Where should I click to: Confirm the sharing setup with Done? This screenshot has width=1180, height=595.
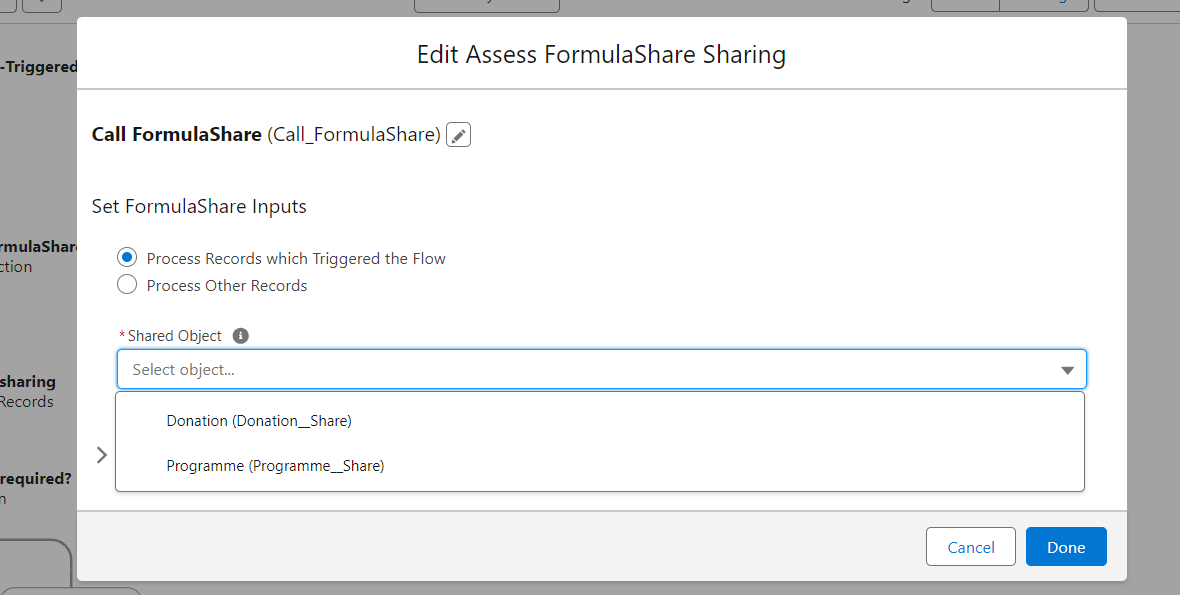(x=1065, y=547)
